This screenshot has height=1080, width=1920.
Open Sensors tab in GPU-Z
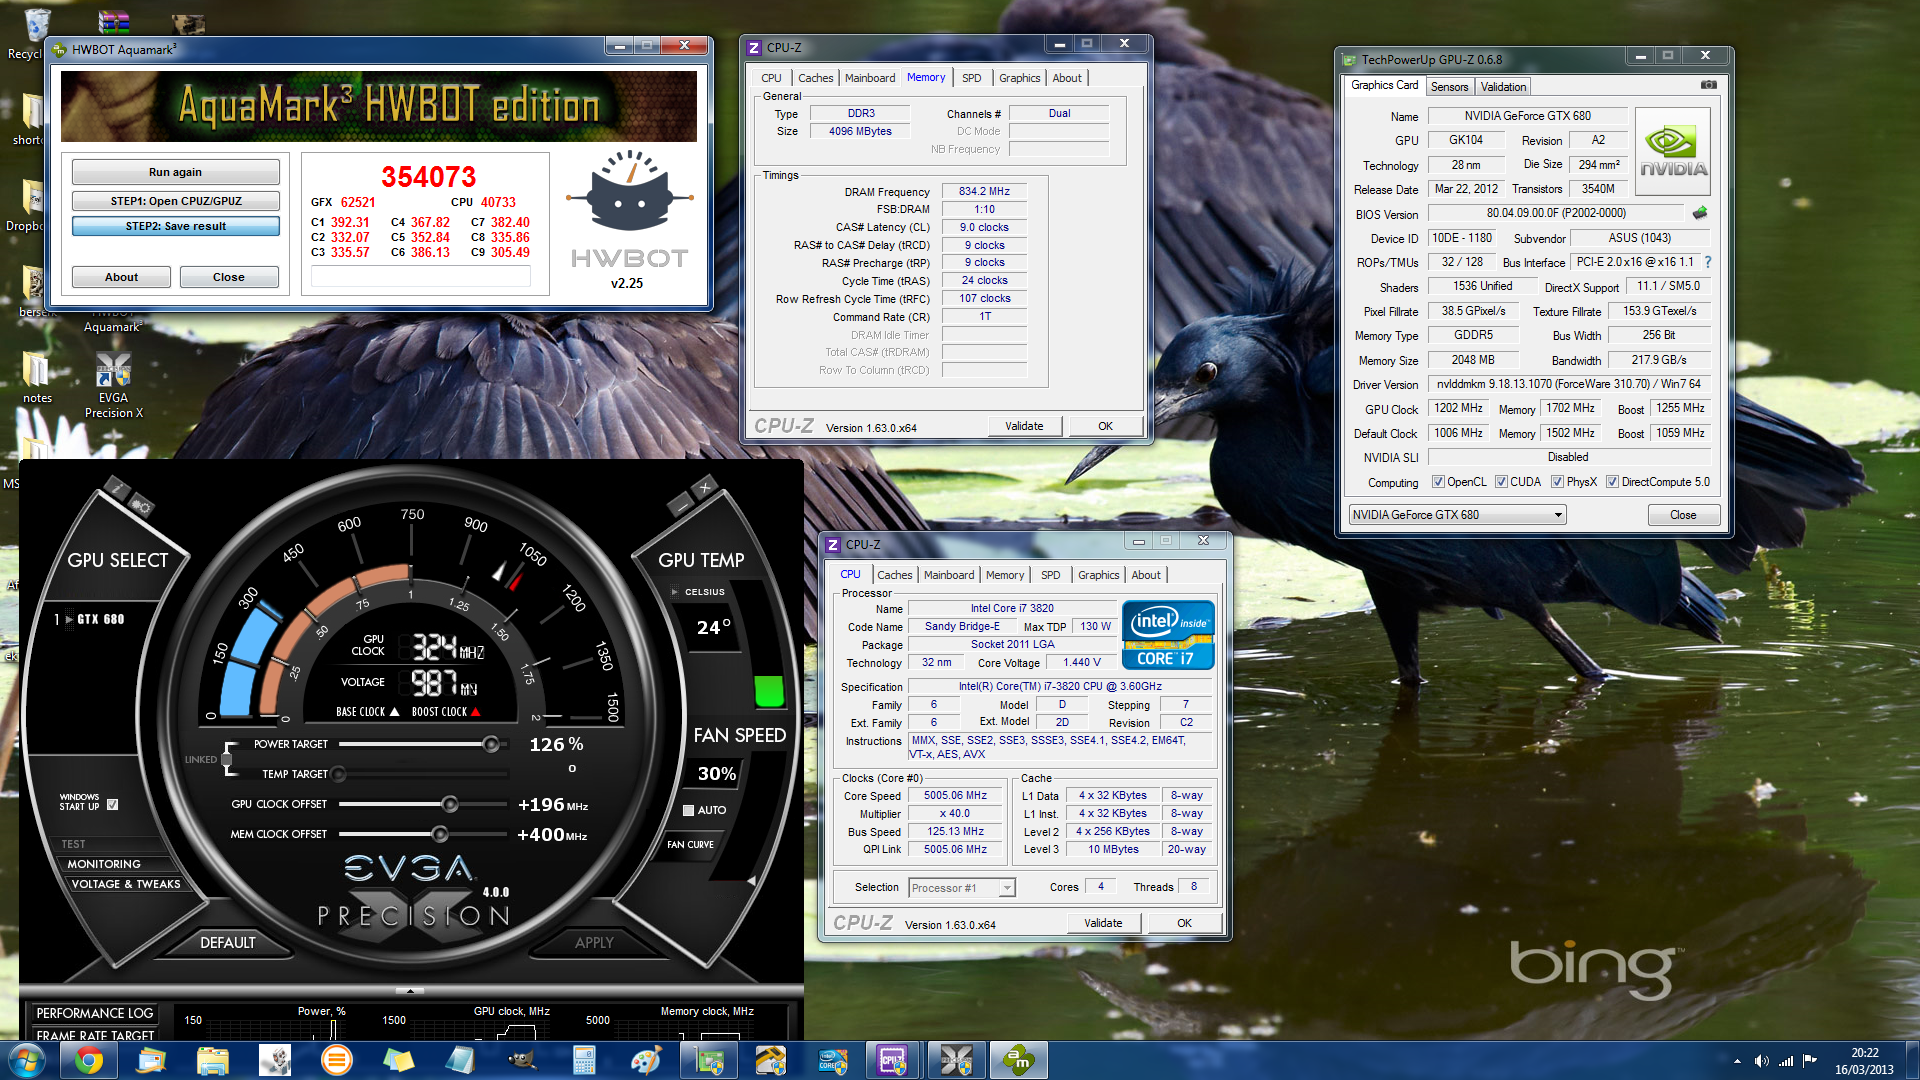1449,87
